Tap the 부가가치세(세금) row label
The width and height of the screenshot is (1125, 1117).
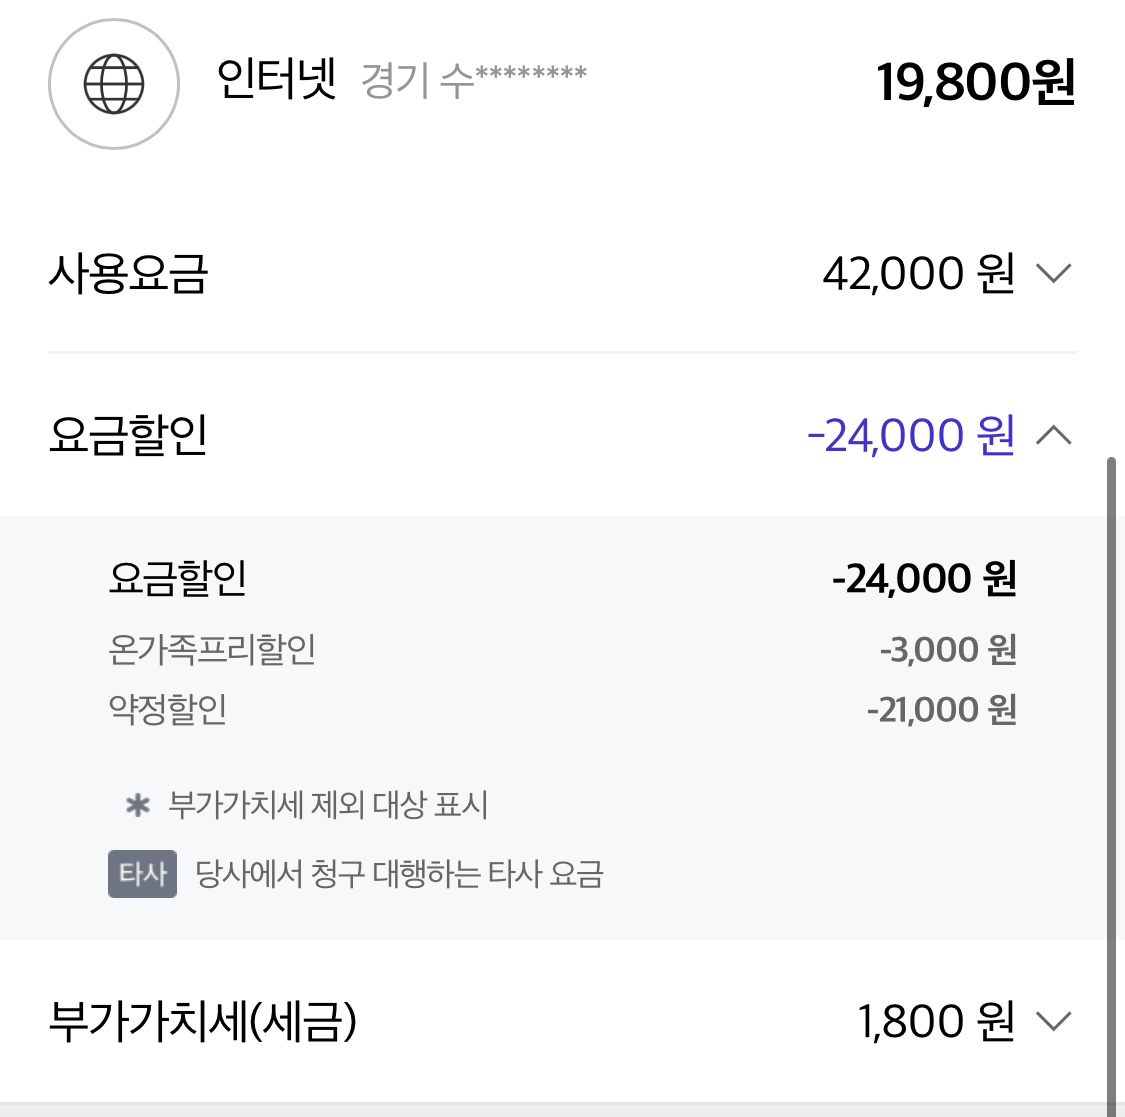tap(202, 1021)
